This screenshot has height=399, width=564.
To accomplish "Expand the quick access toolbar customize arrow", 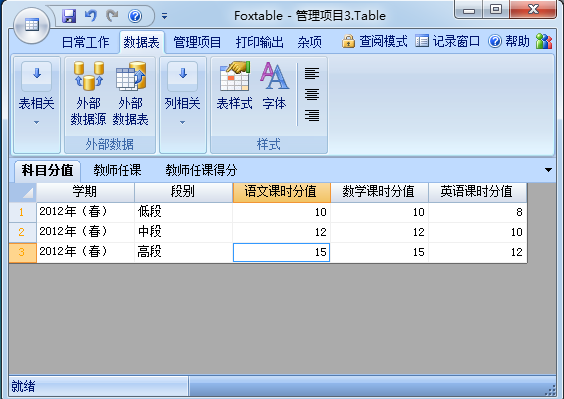I will 164,16.
